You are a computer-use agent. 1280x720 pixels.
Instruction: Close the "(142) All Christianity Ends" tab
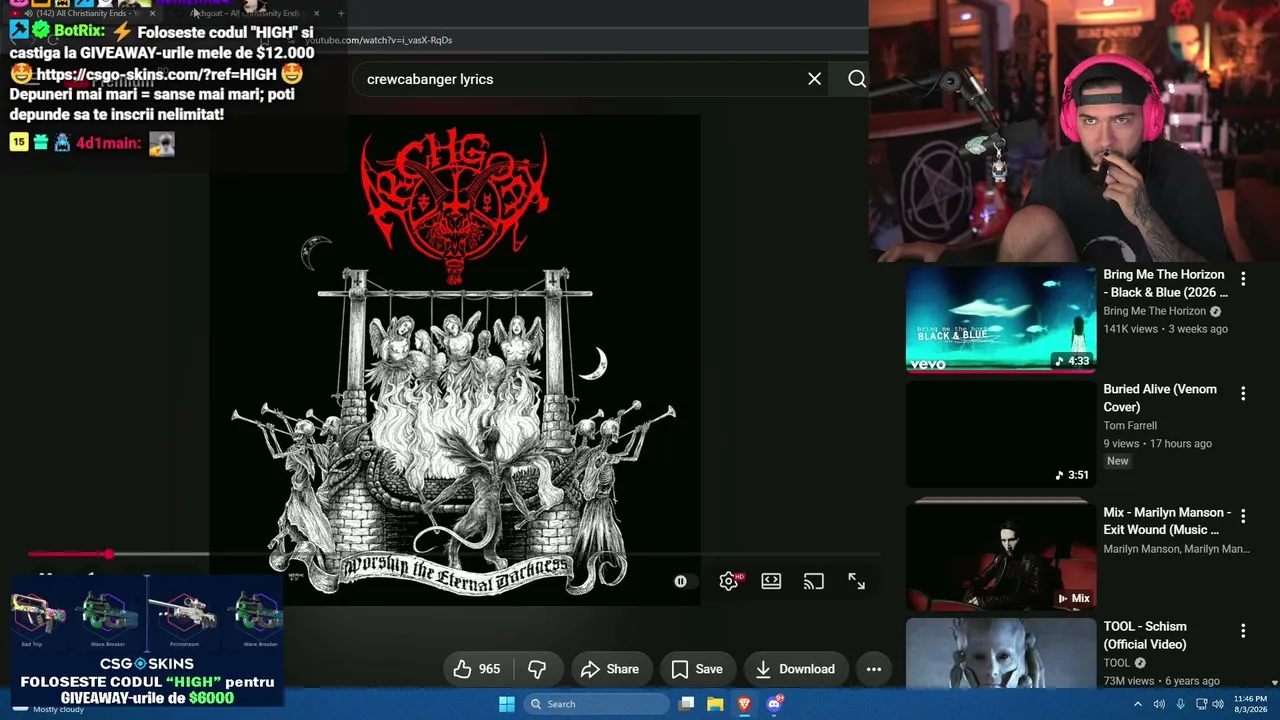(x=152, y=14)
